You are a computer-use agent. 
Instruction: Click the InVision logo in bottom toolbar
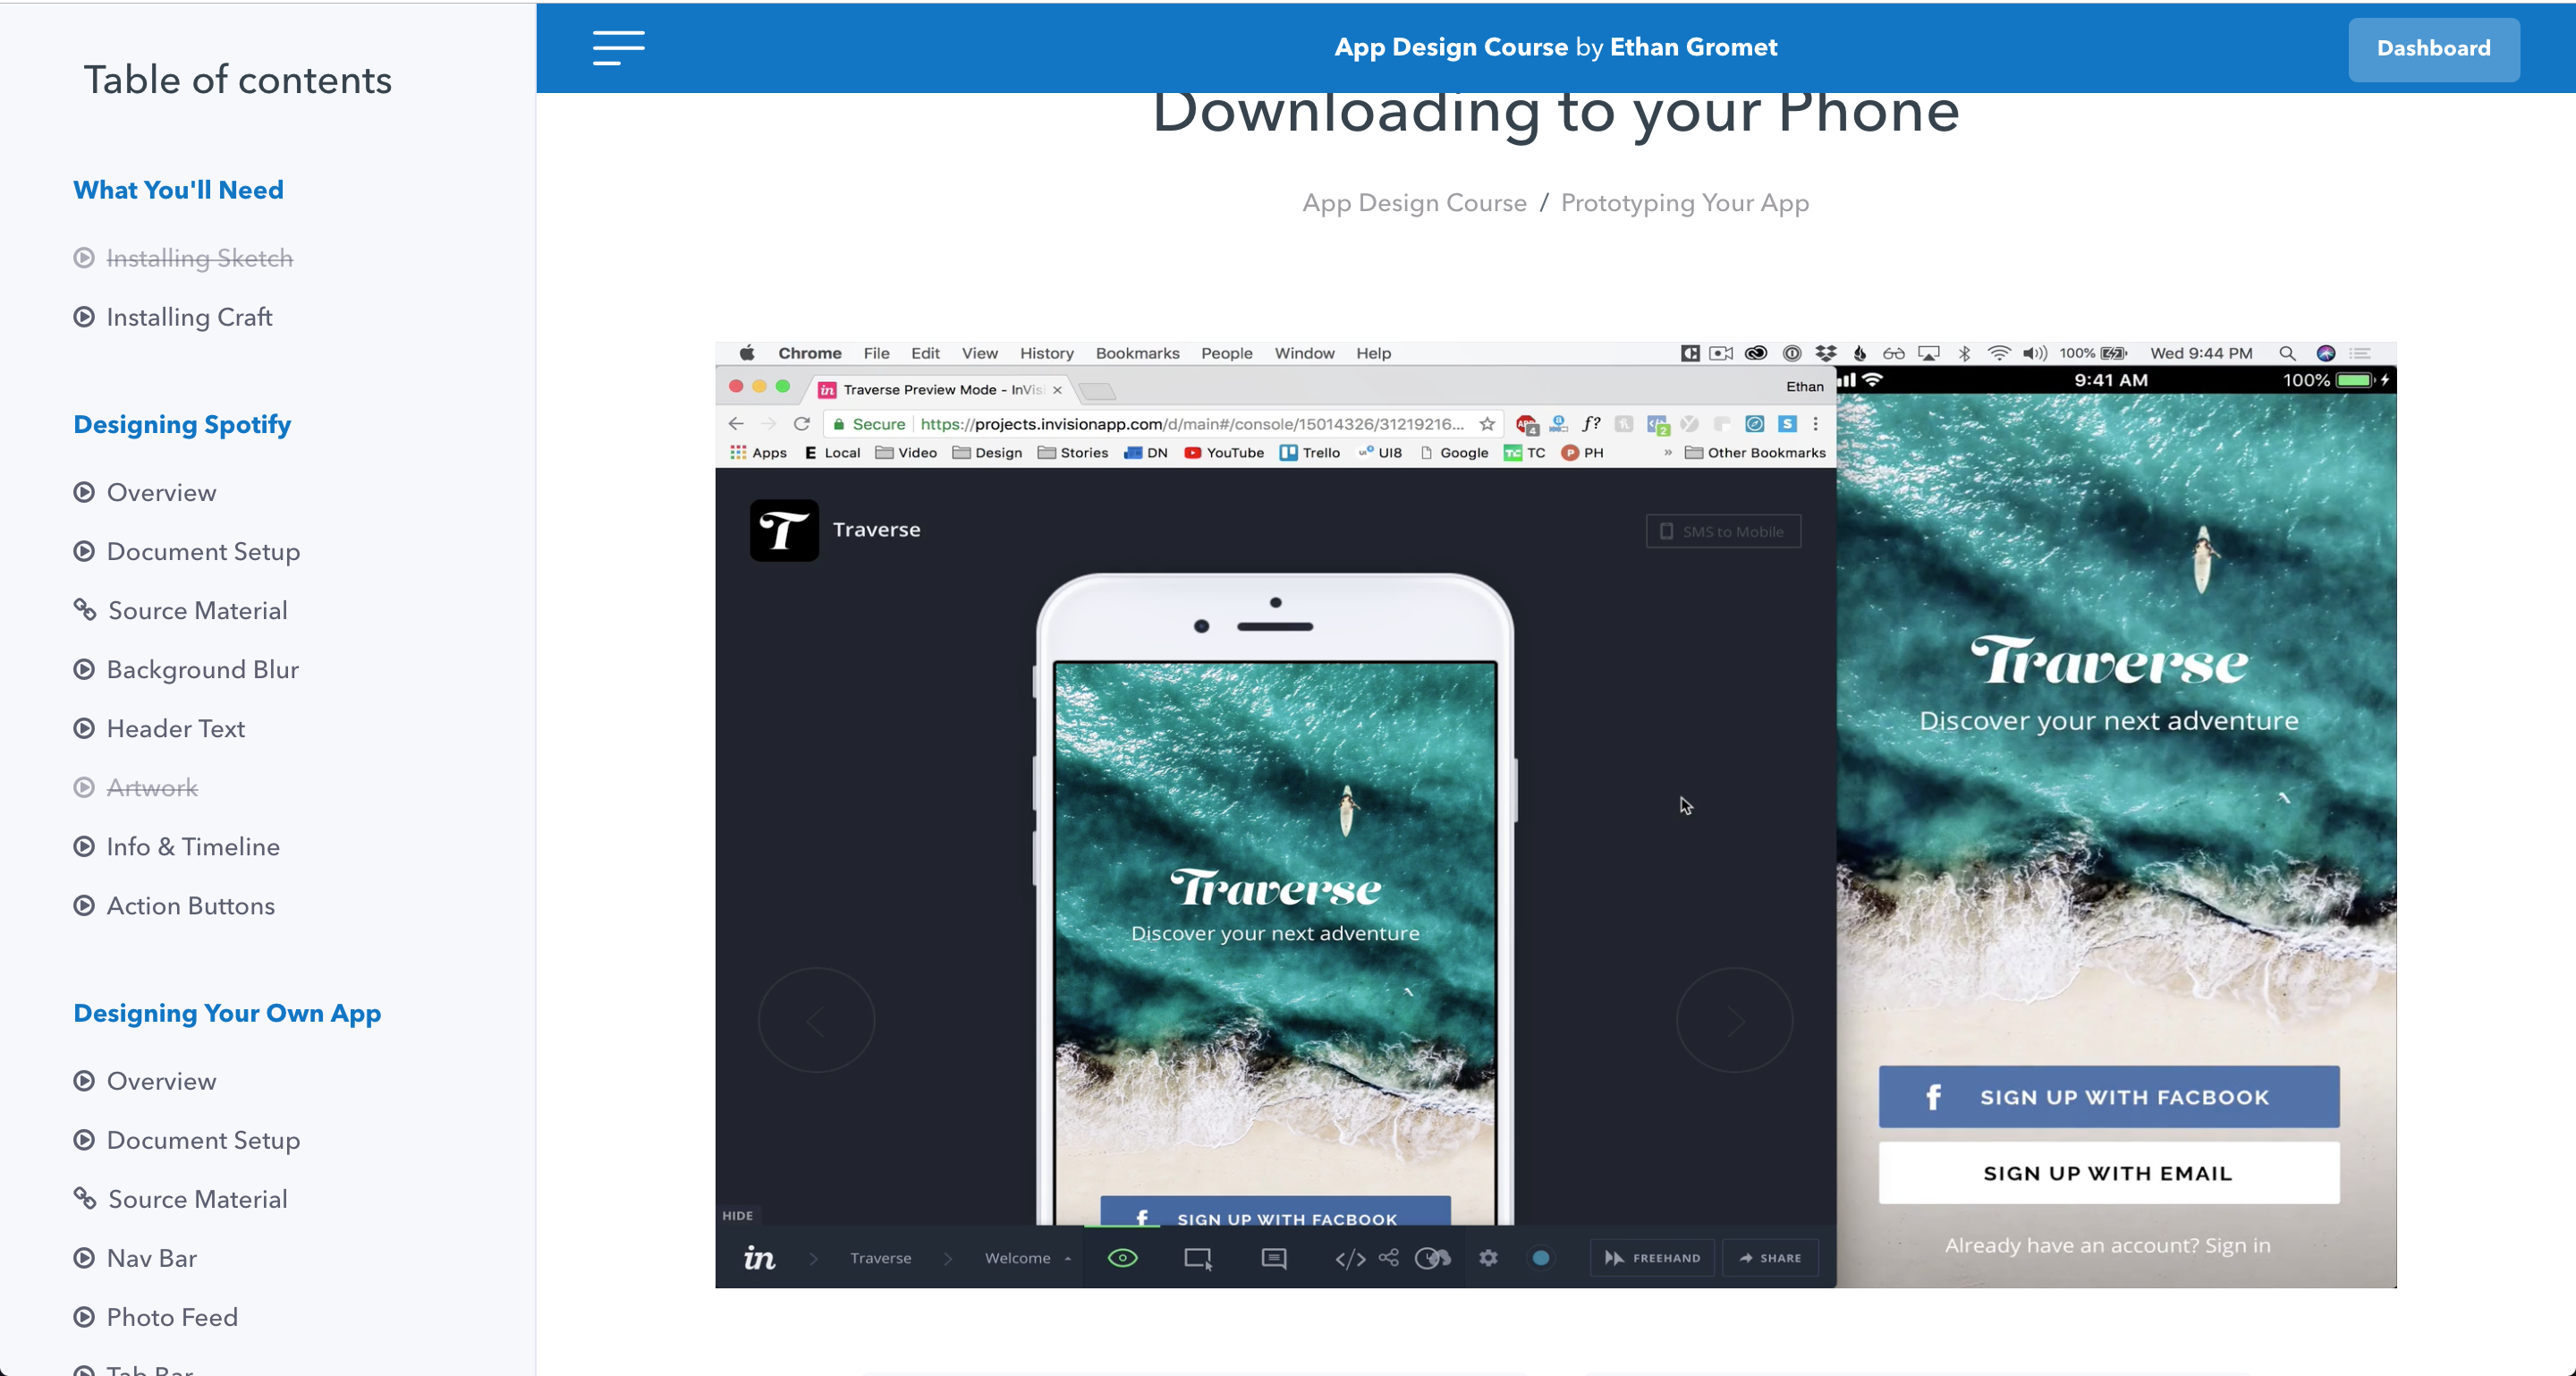[x=759, y=1258]
